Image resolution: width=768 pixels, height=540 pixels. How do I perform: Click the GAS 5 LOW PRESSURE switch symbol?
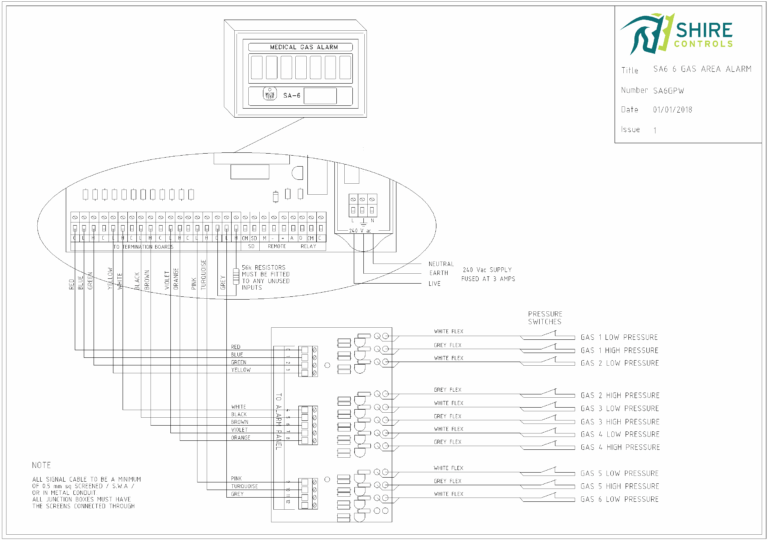(x=547, y=472)
